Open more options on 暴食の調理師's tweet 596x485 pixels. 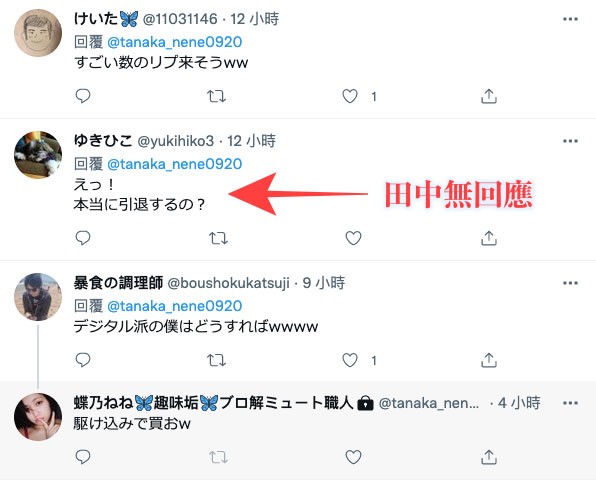570,283
